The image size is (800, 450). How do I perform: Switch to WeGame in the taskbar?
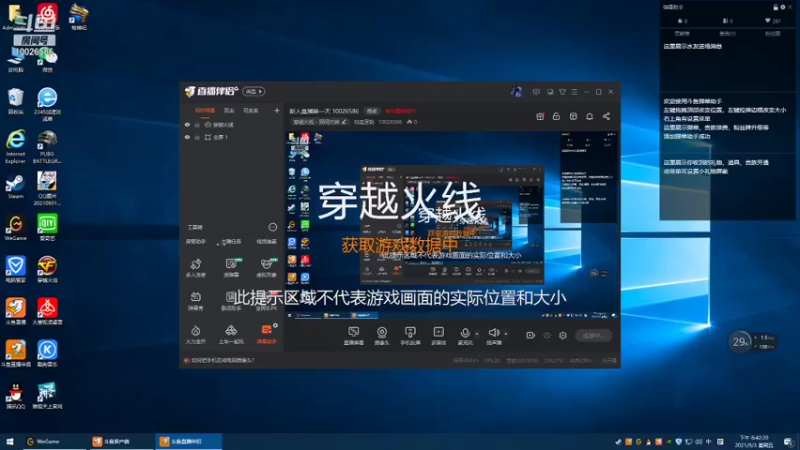tap(54, 441)
